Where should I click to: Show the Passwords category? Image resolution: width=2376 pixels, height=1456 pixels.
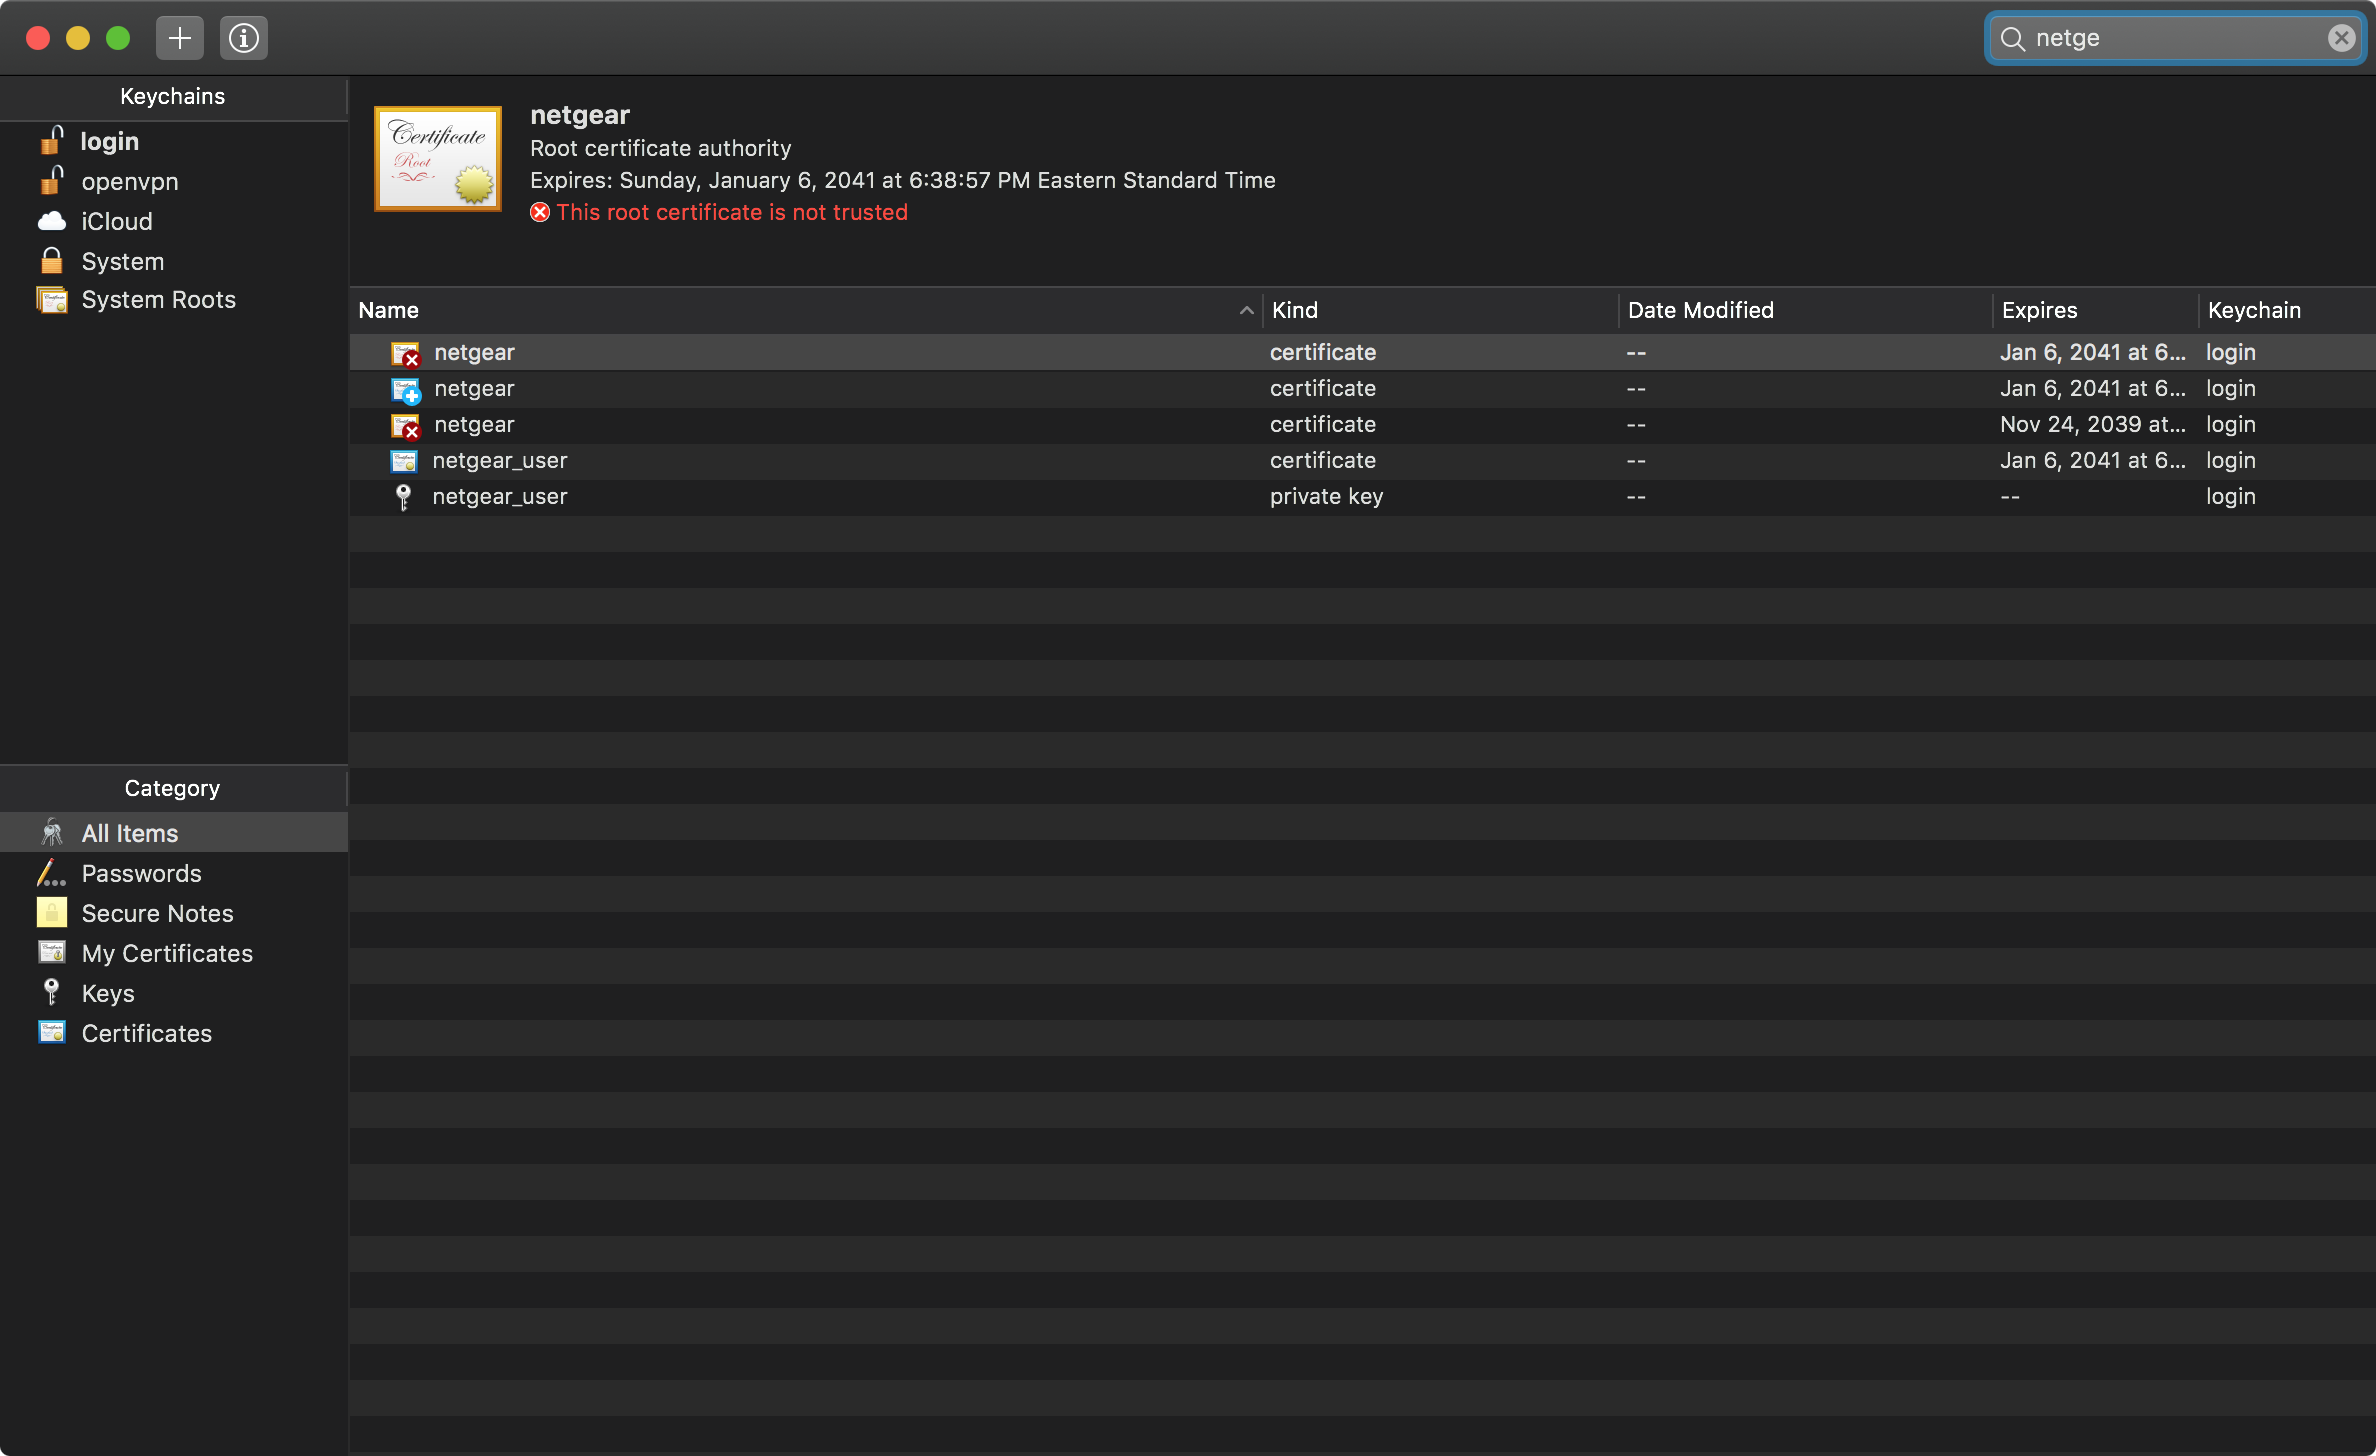(x=141, y=874)
